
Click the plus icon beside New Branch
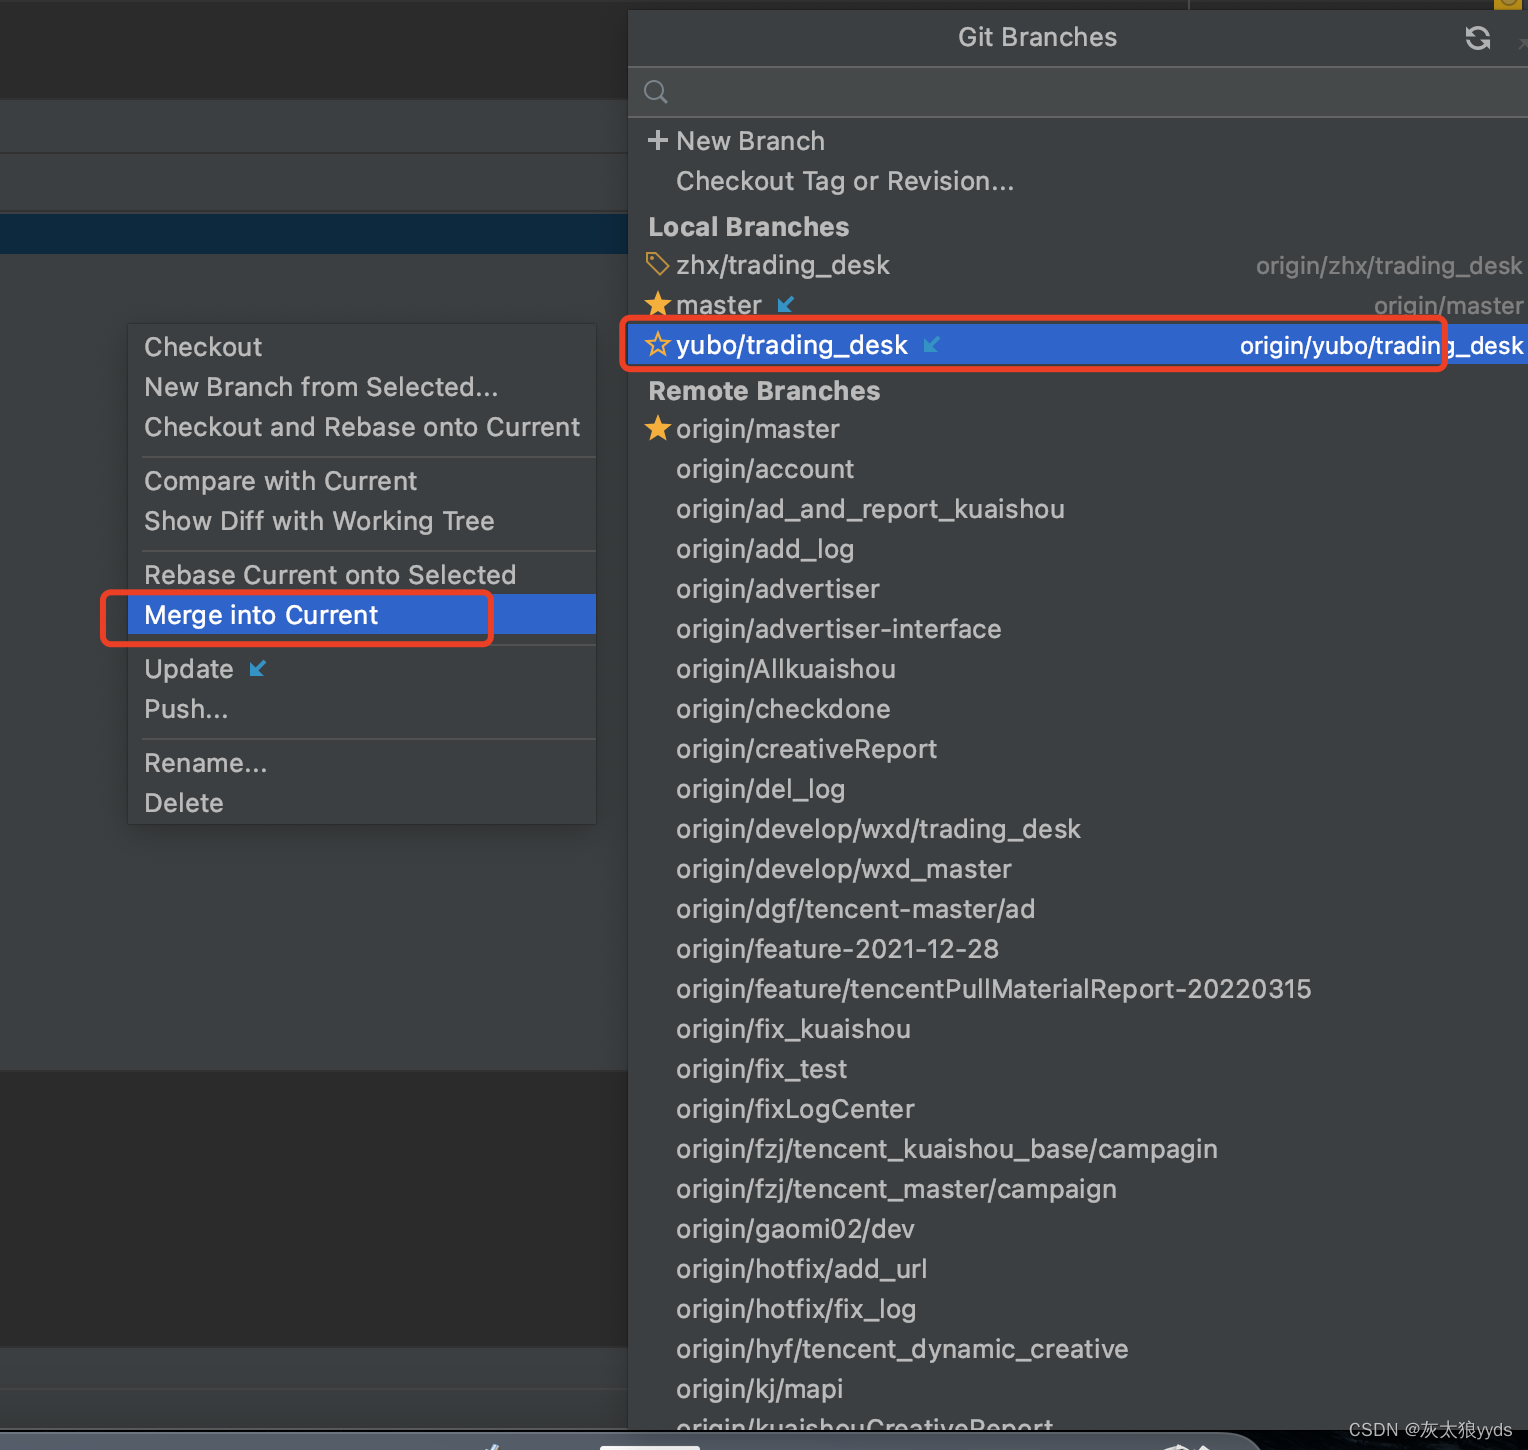click(657, 140)
